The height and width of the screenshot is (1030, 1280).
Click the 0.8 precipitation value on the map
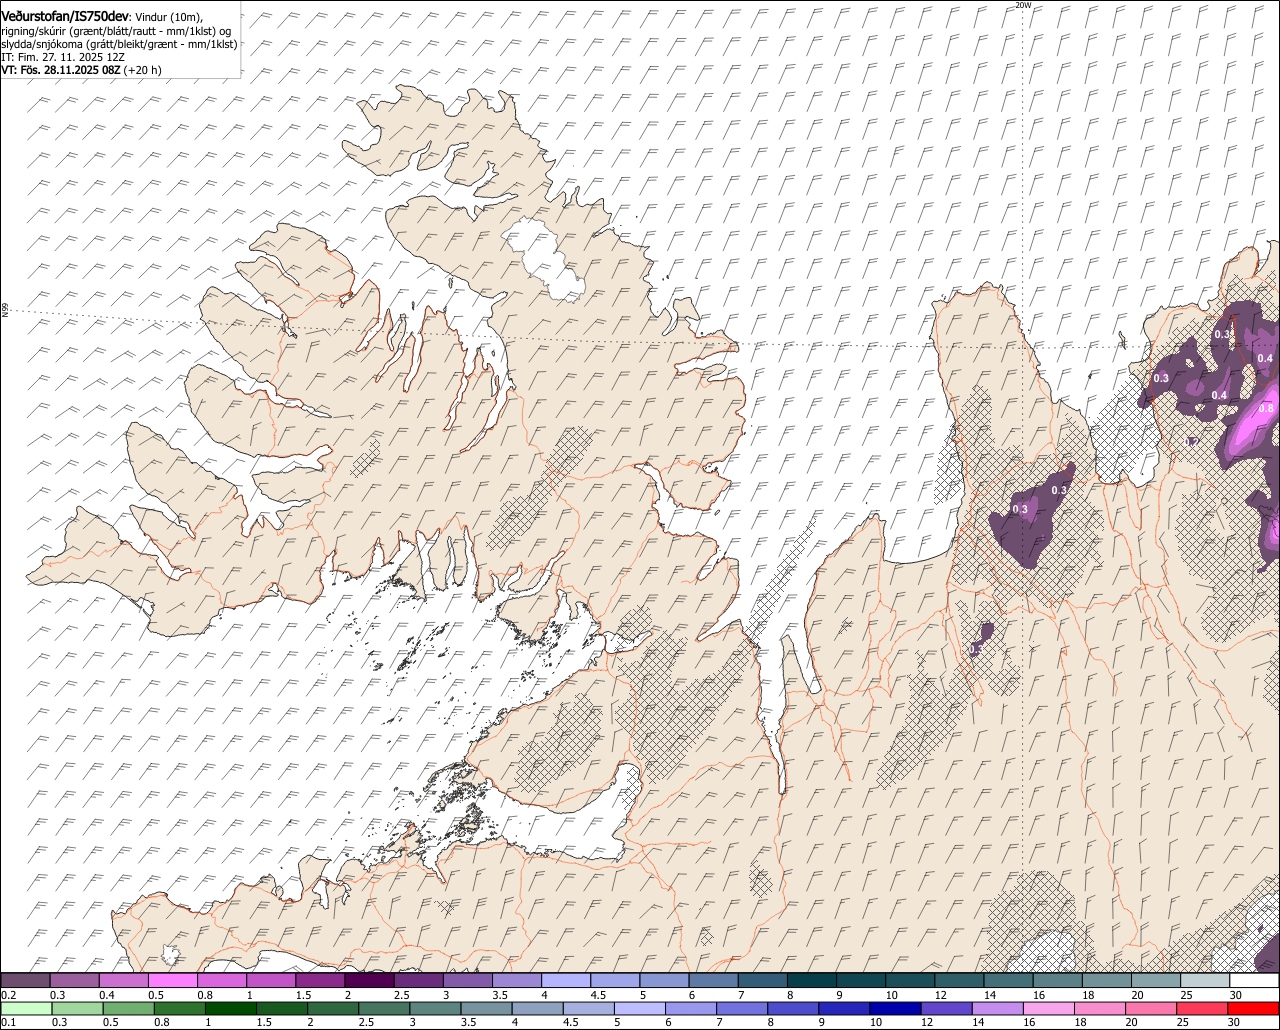1266,408
